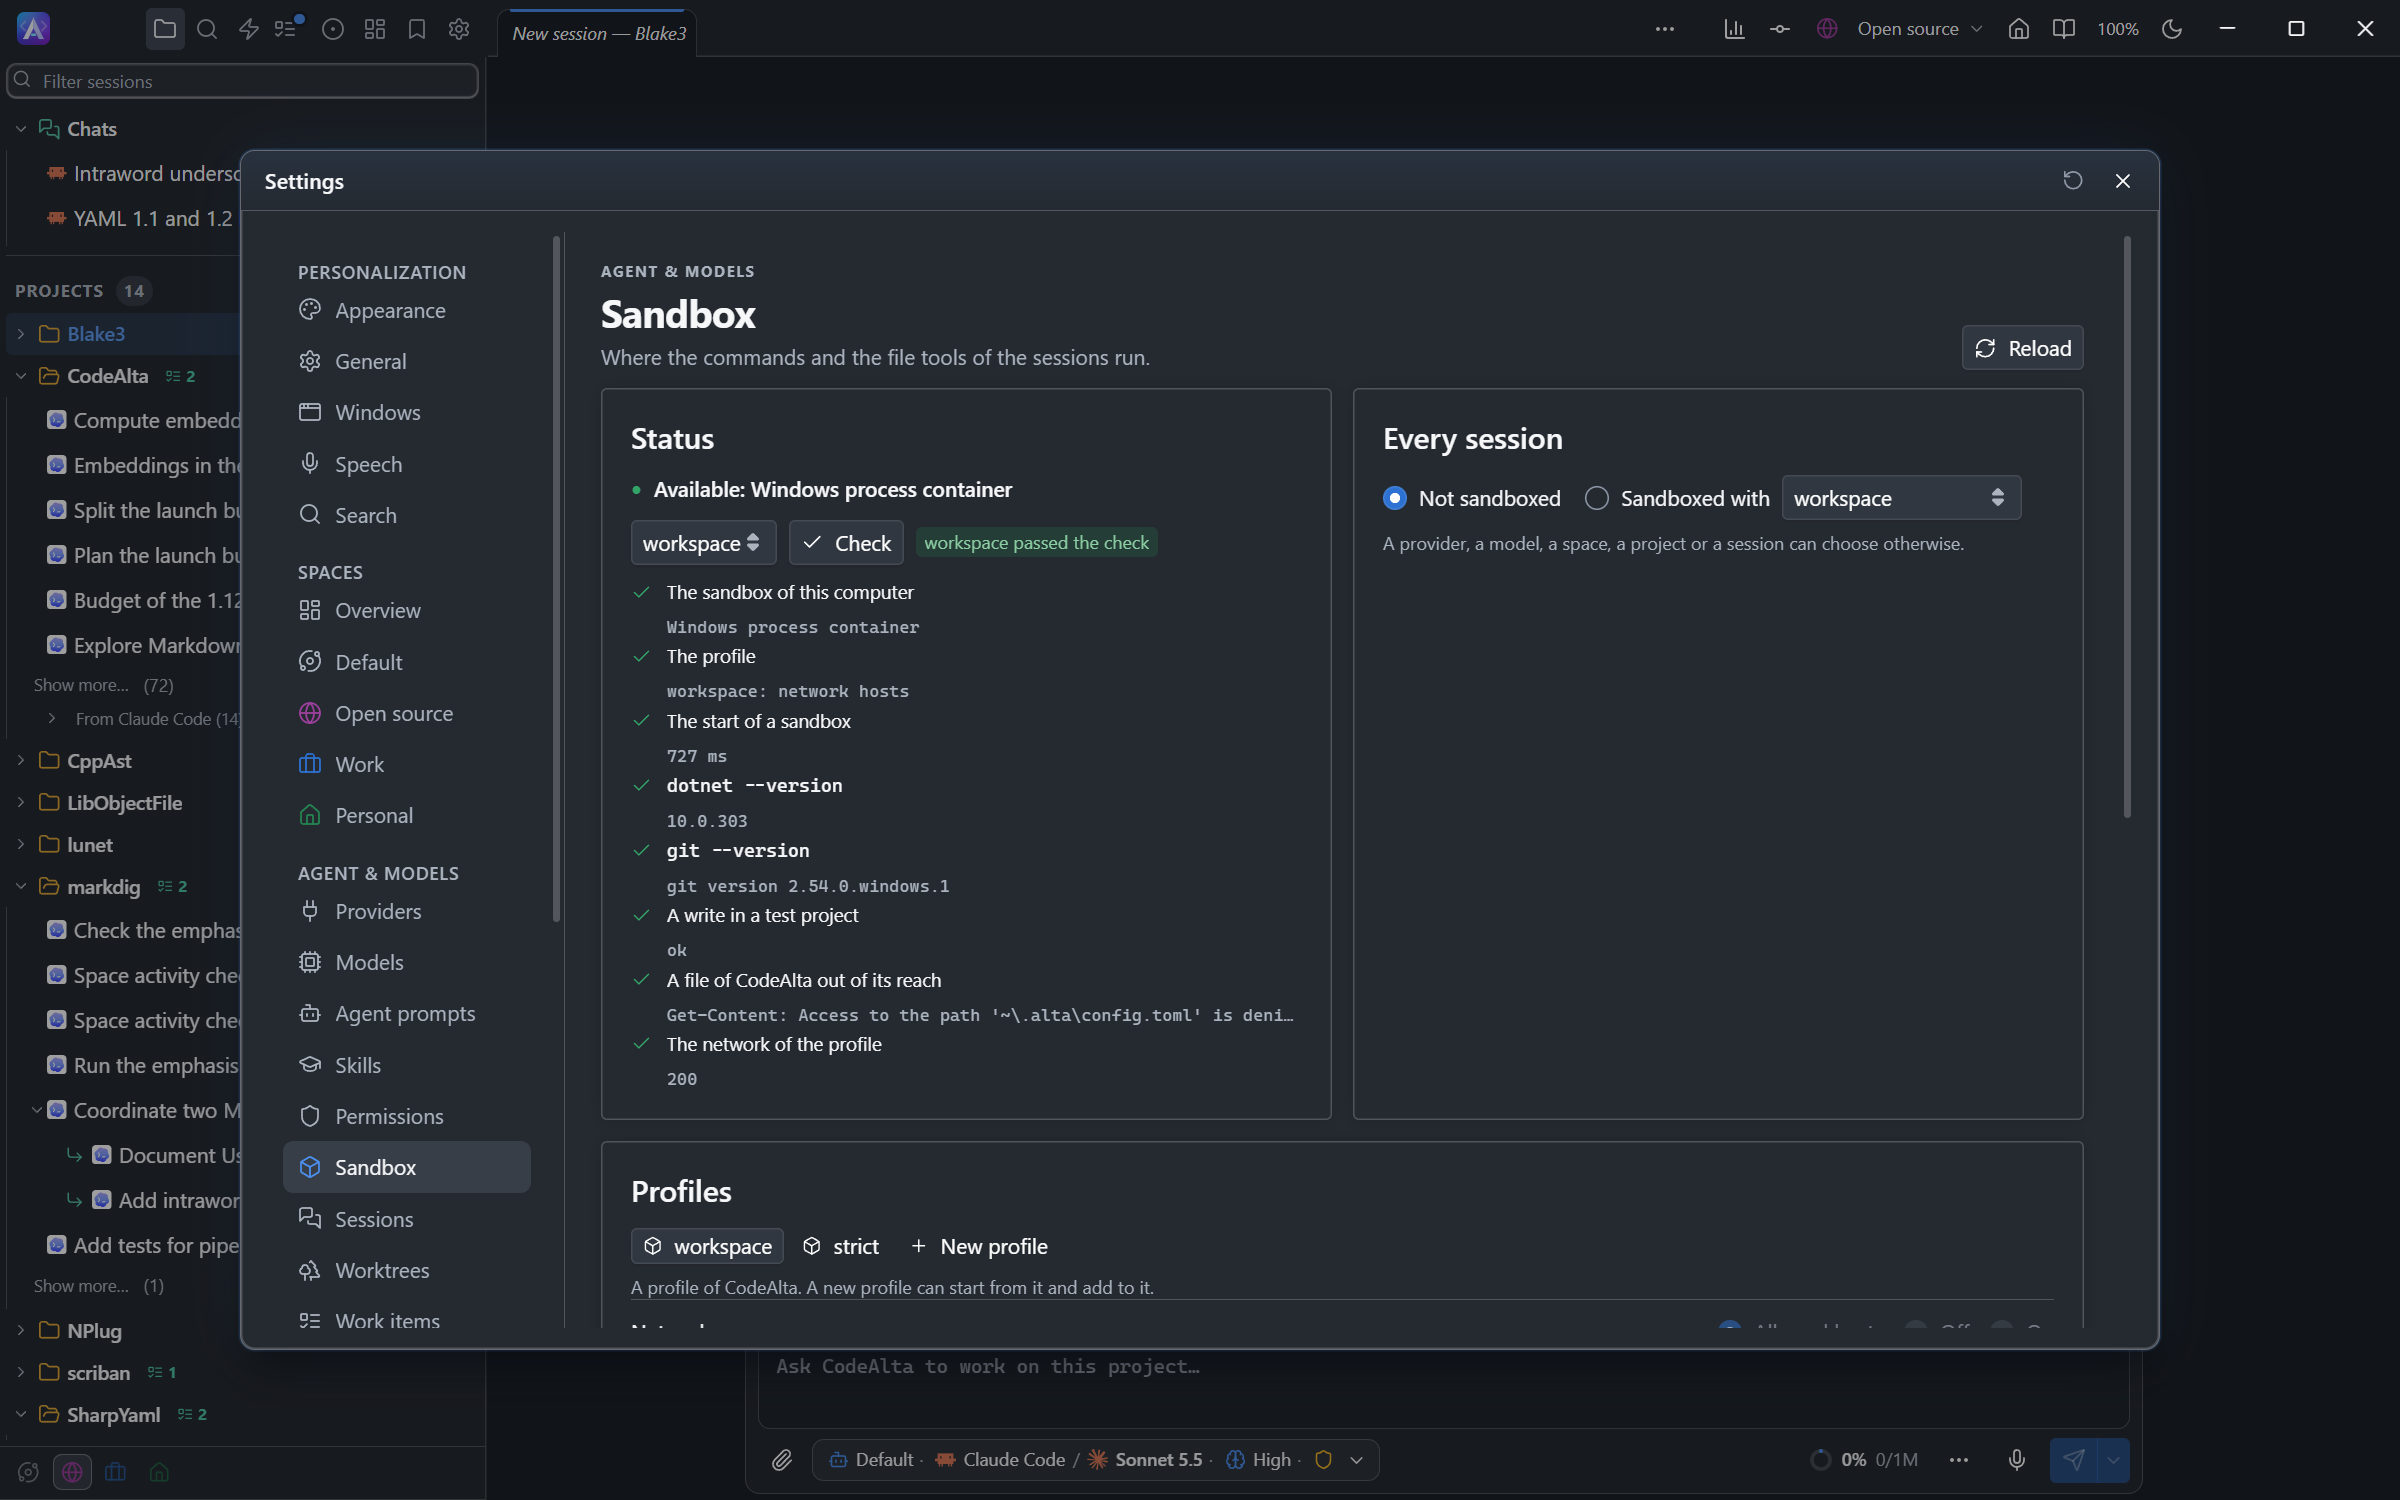
Task: Close the Settings dialog
Action: (2123, 181)
